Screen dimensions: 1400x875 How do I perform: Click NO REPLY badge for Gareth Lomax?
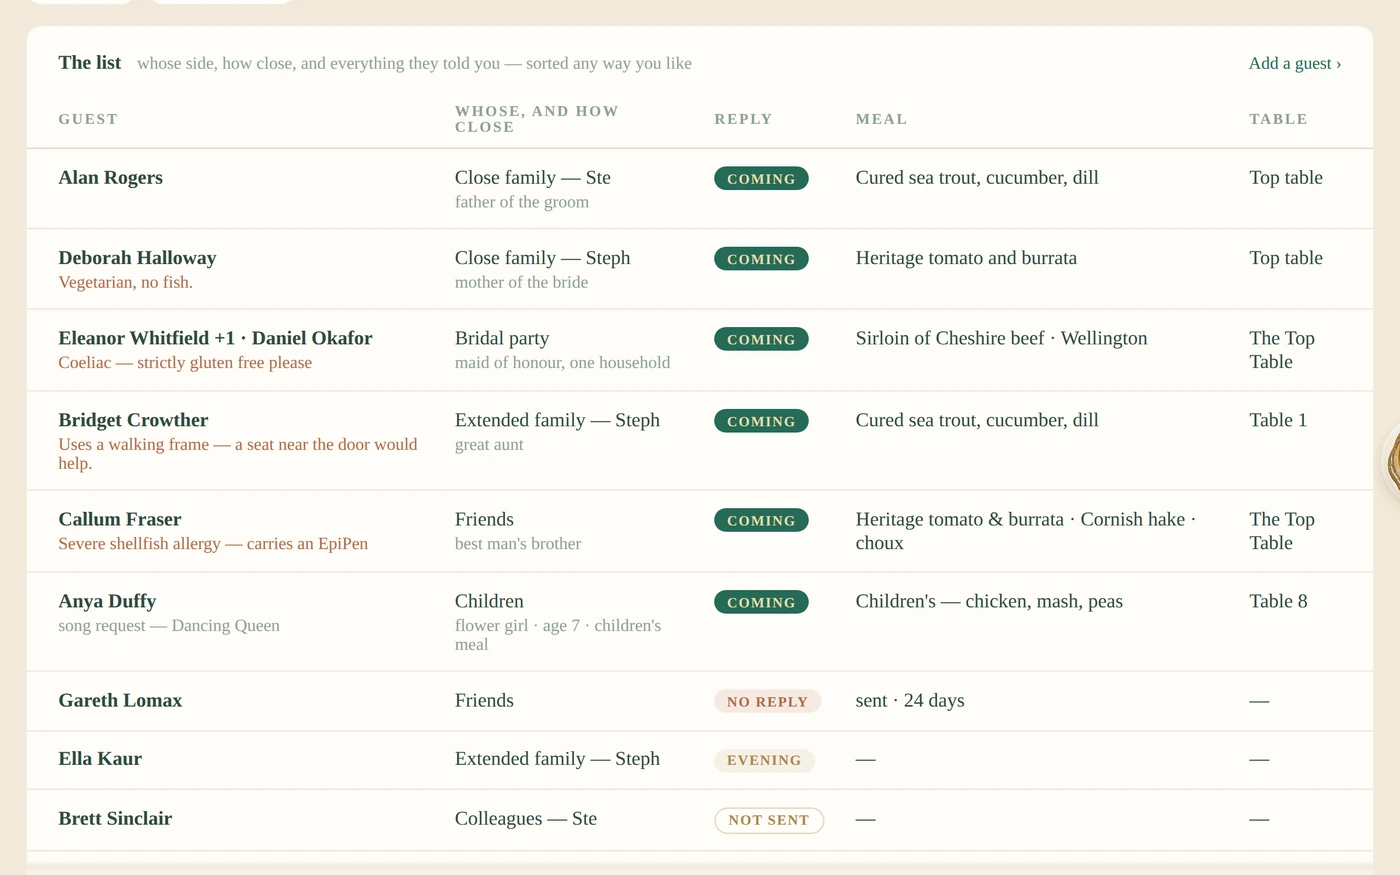click(x=767, y=701)
